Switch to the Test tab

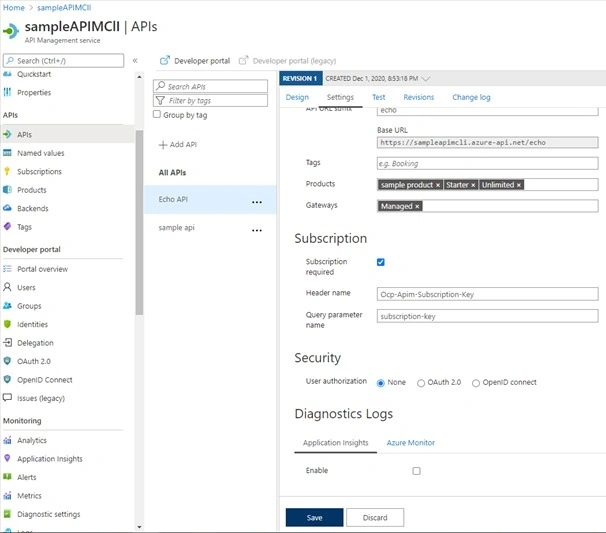[x=379, y=97]
